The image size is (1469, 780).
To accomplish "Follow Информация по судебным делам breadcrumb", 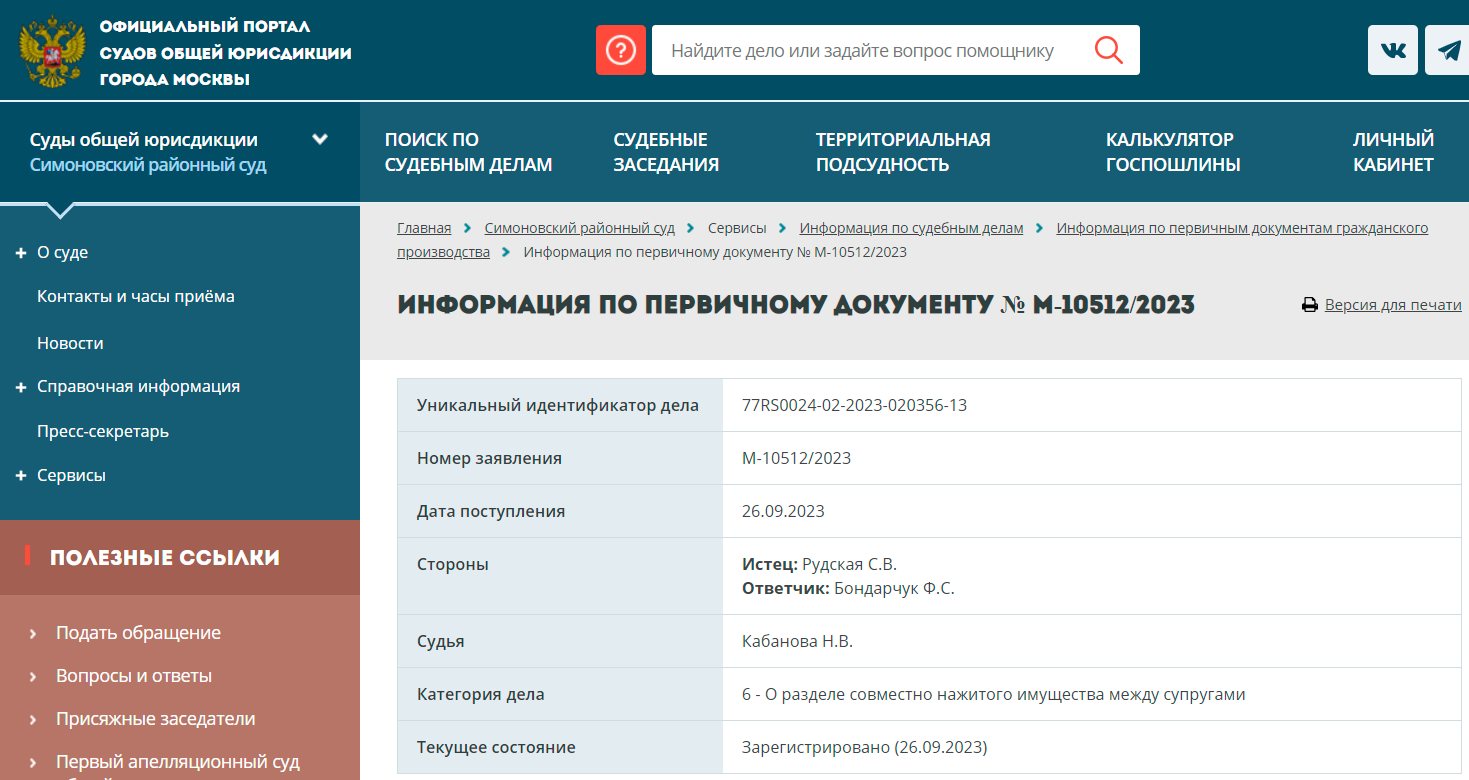I will click(911, 228).
